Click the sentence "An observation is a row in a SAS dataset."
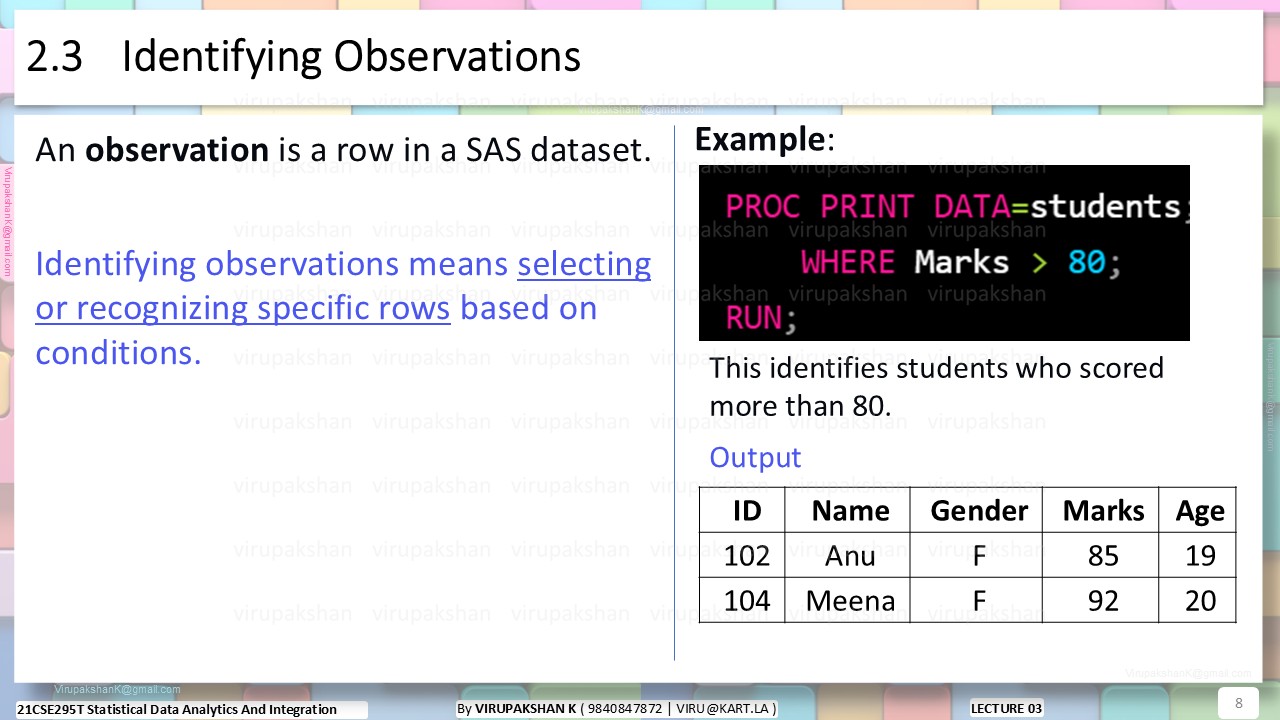This screenshot has width=1280, height=720. click(343, 150)
